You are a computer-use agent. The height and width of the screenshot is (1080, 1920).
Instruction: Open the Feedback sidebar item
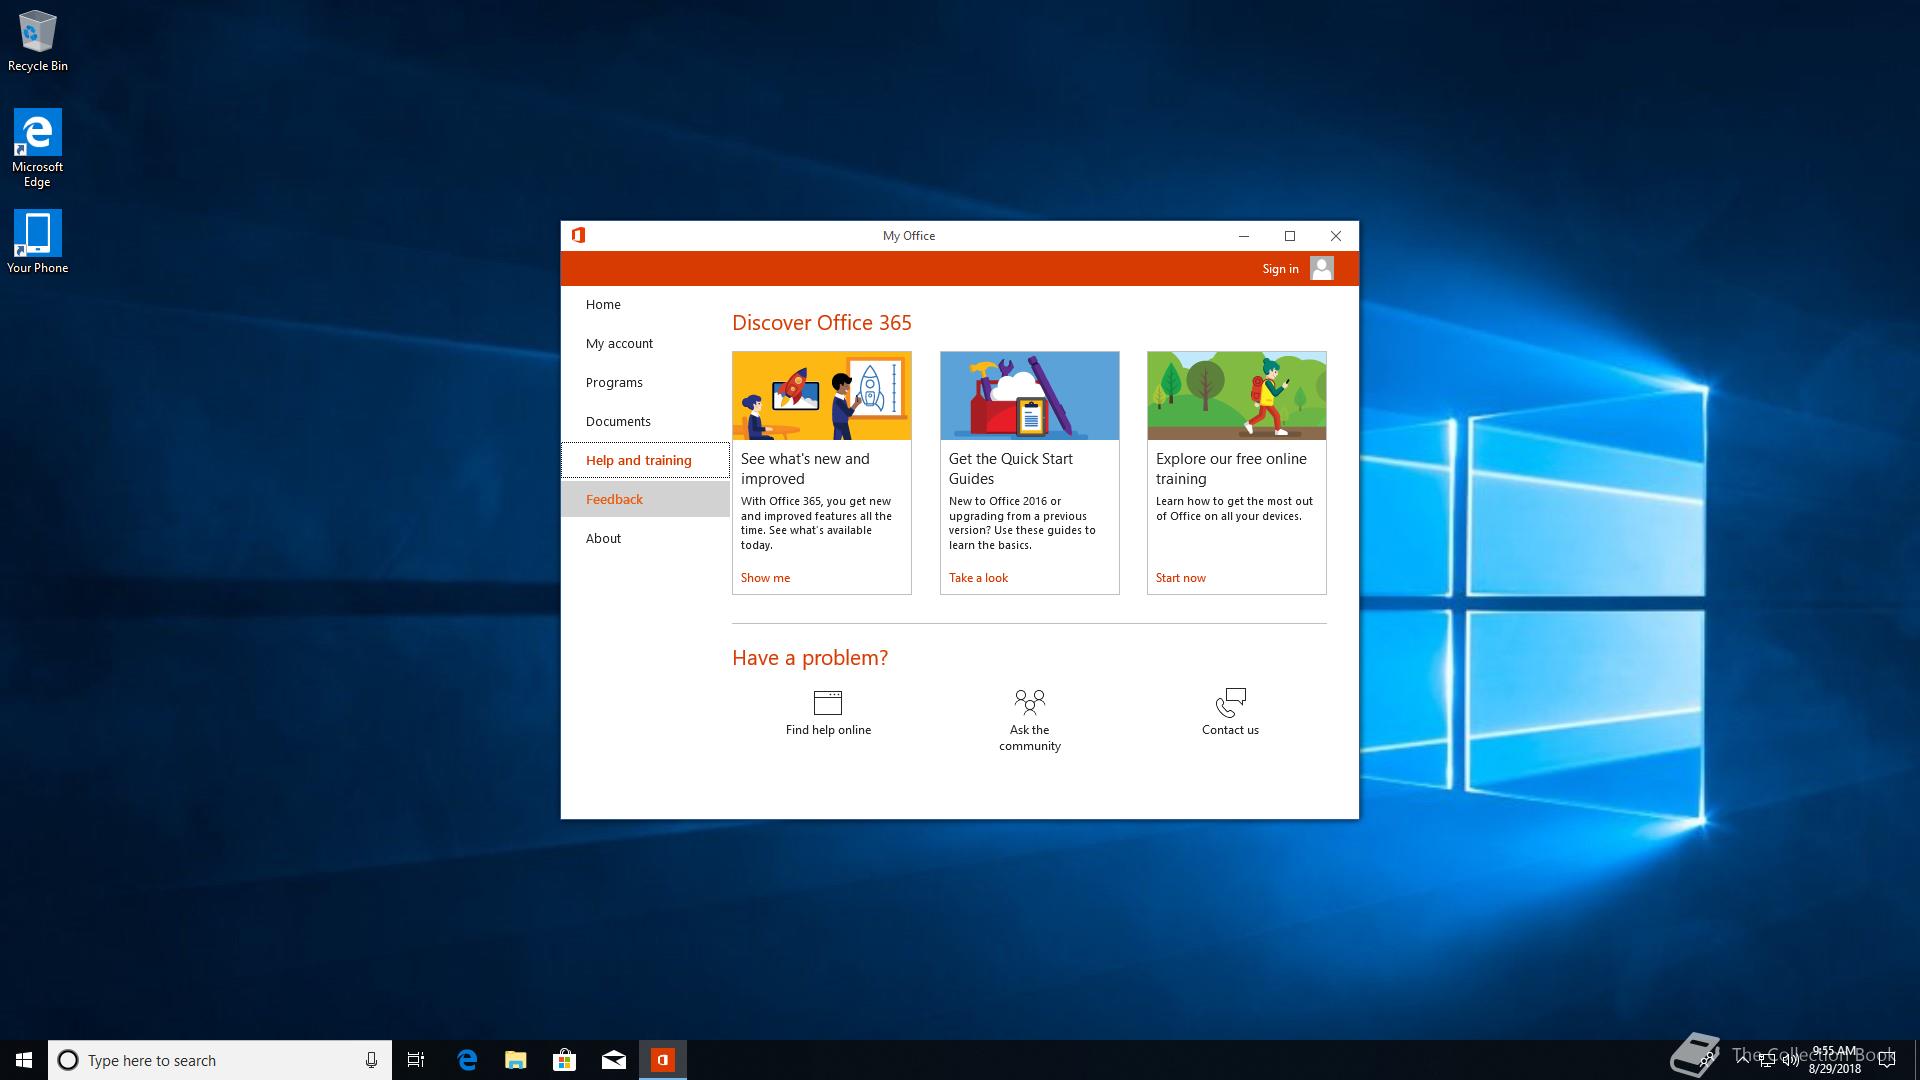click(x=645, y=499)
